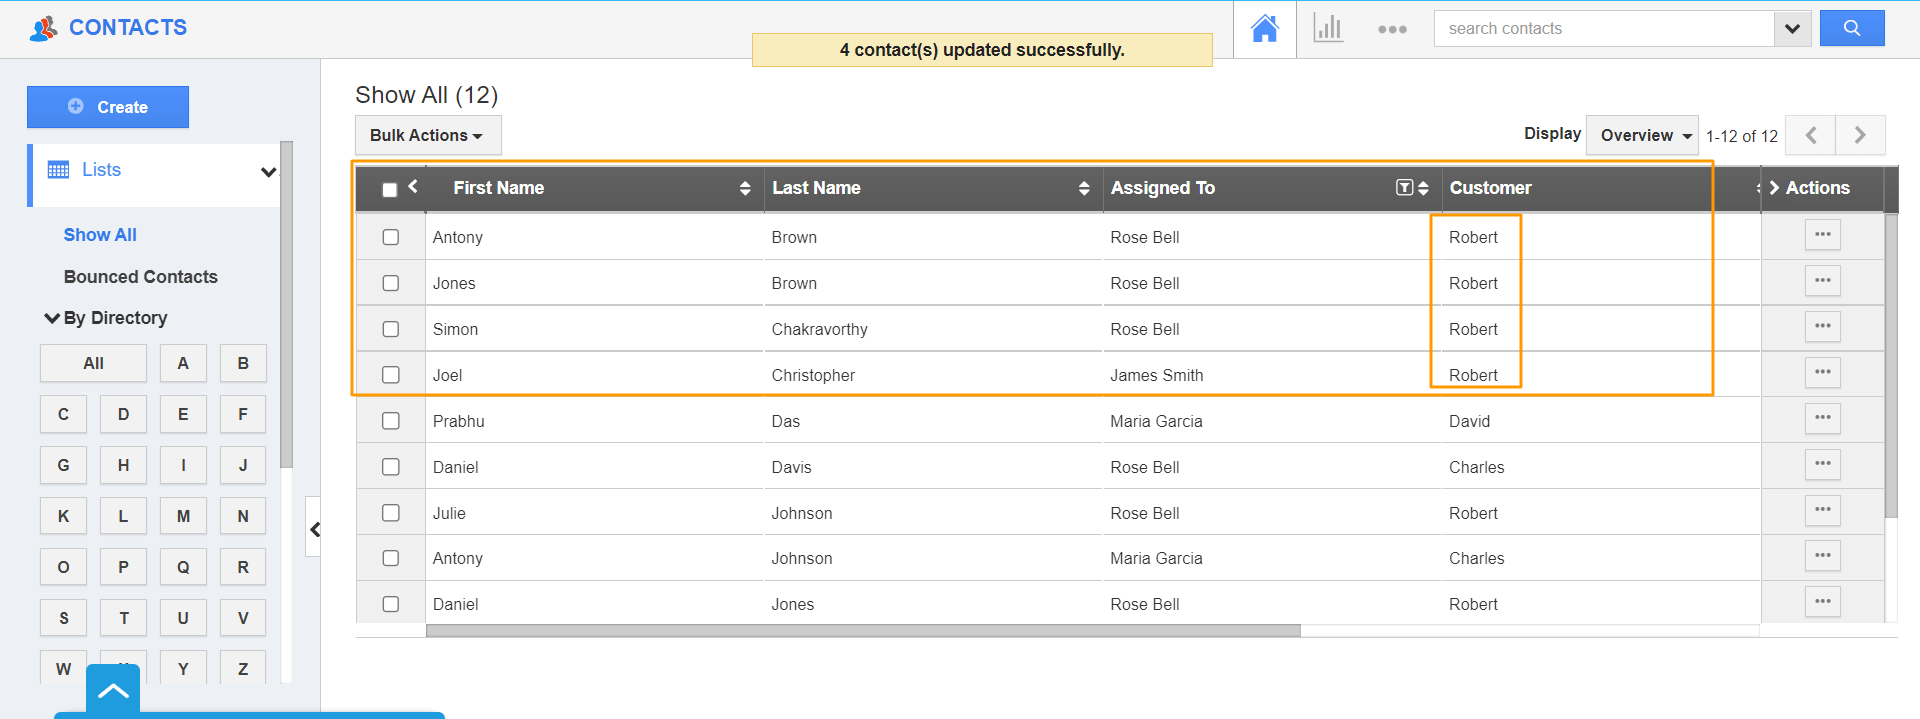The image size is (1920, 719).
Task: Open the Display Overview dropdown
Action: (1642, 135)
